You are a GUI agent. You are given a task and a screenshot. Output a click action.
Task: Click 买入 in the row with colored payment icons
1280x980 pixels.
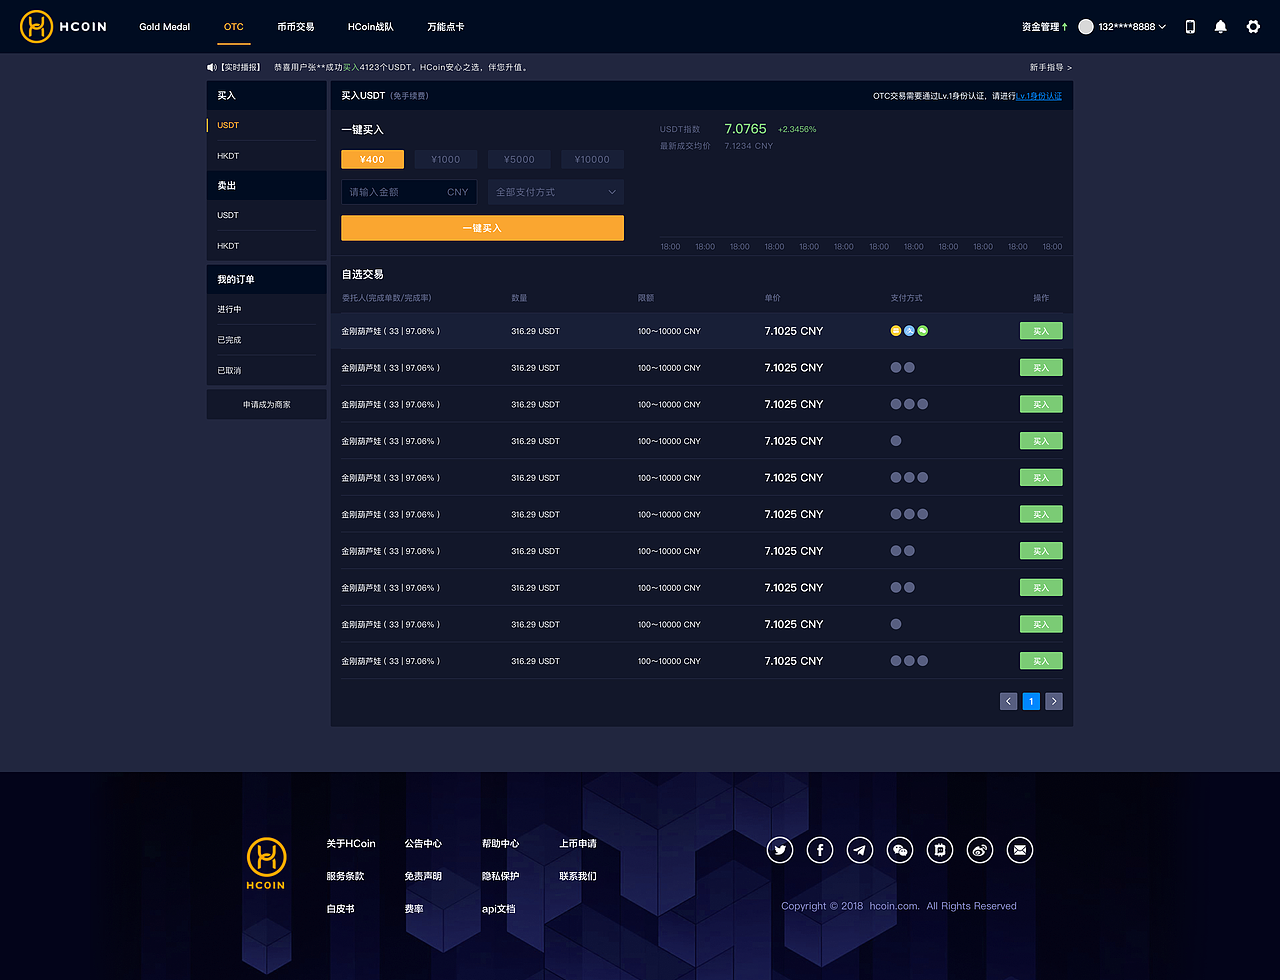pos(1041,331)
